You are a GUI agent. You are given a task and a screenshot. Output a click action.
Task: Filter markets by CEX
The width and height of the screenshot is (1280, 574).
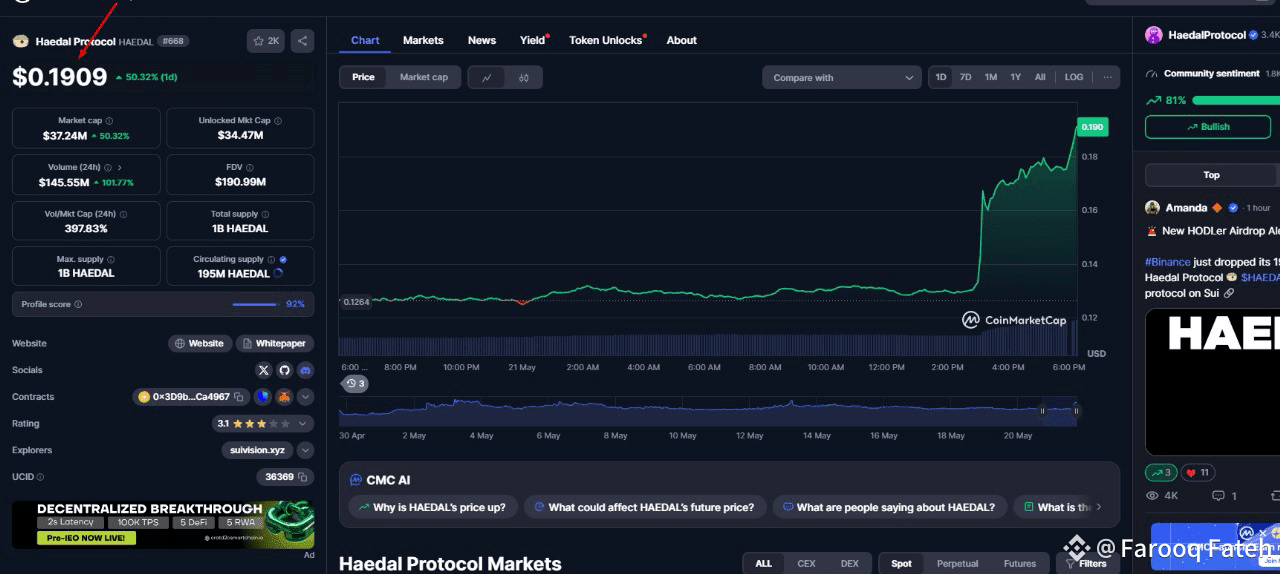[x=806, y=563]
